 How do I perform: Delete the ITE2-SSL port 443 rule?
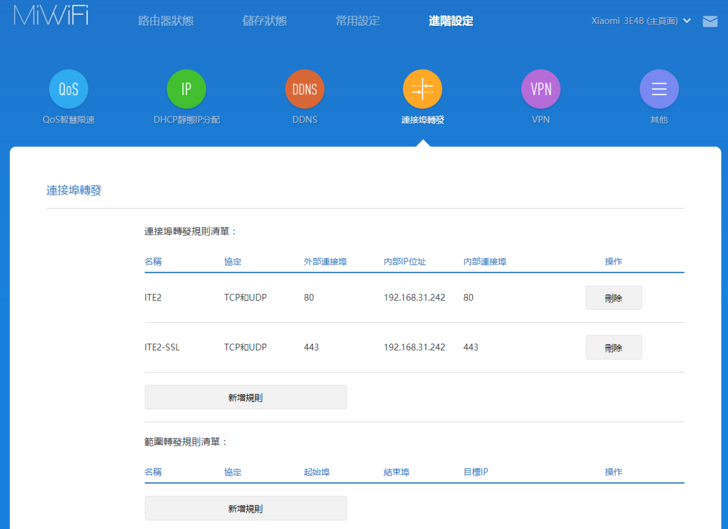[613, 348]
